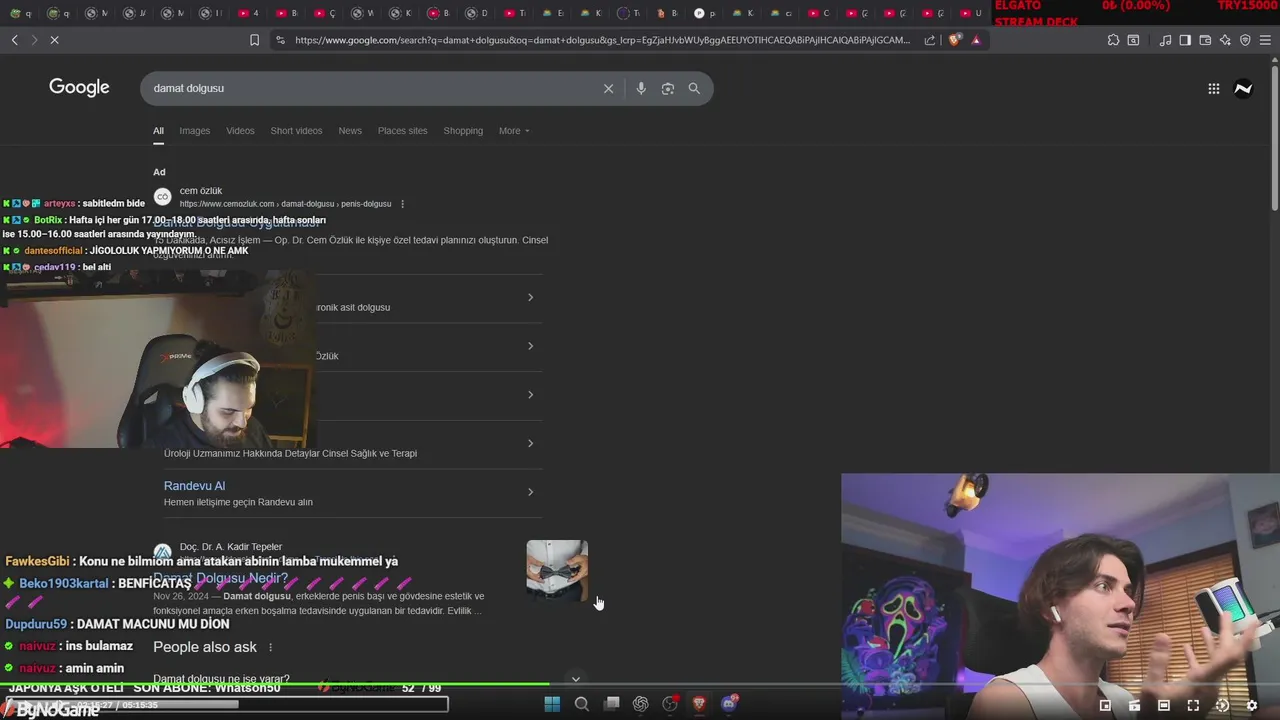Screen dimensions: 1280x720
Task: Switch to the News tab
Action: point(350,131)
